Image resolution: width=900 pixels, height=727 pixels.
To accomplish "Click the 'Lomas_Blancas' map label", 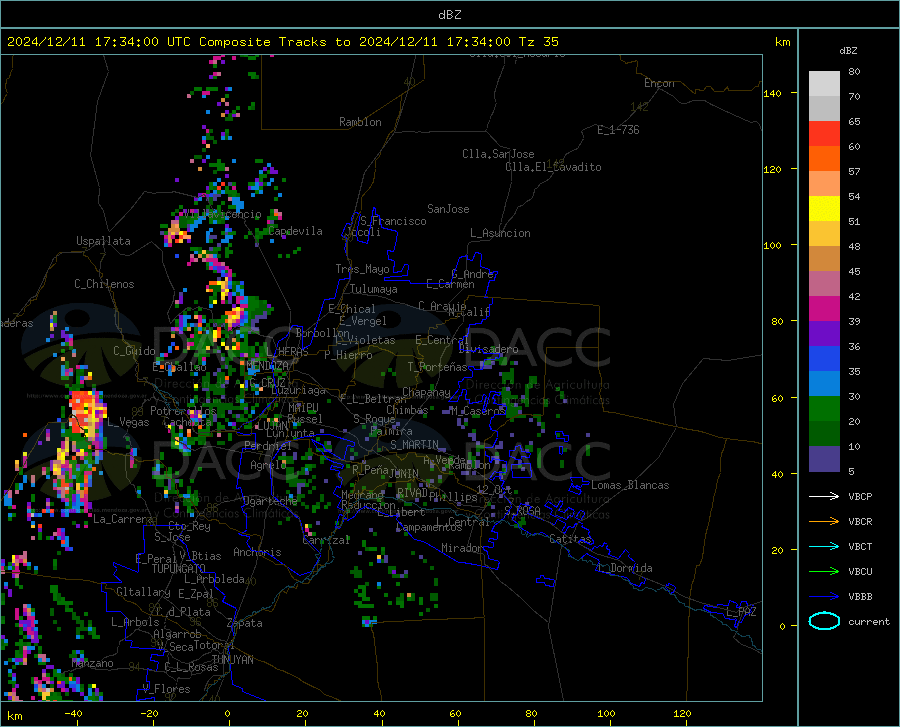I will pos(630,485).
